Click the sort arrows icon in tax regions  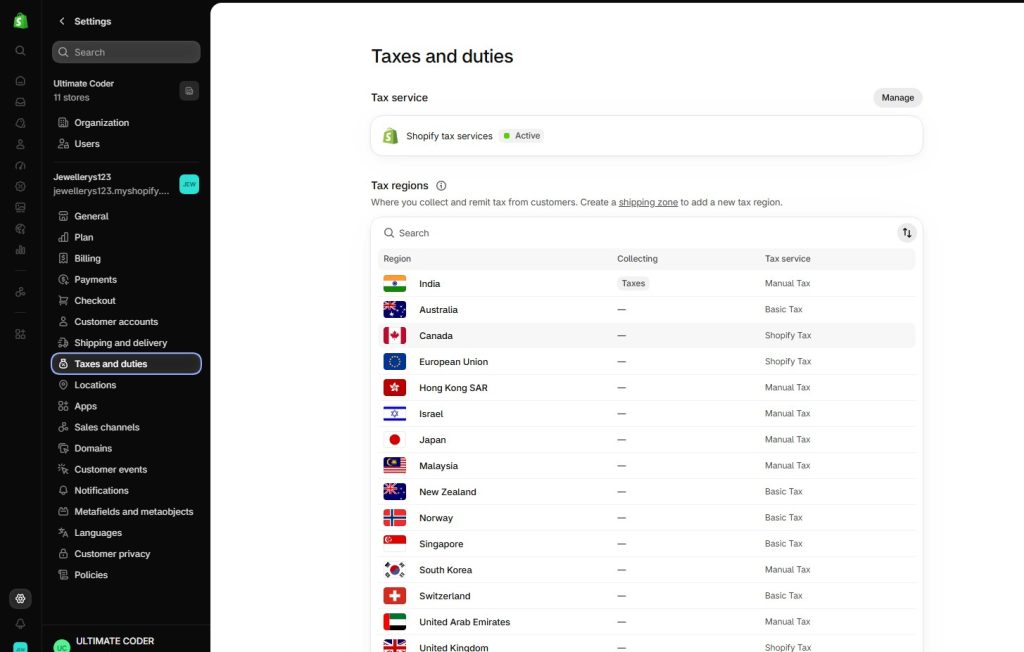pos(906,233)
